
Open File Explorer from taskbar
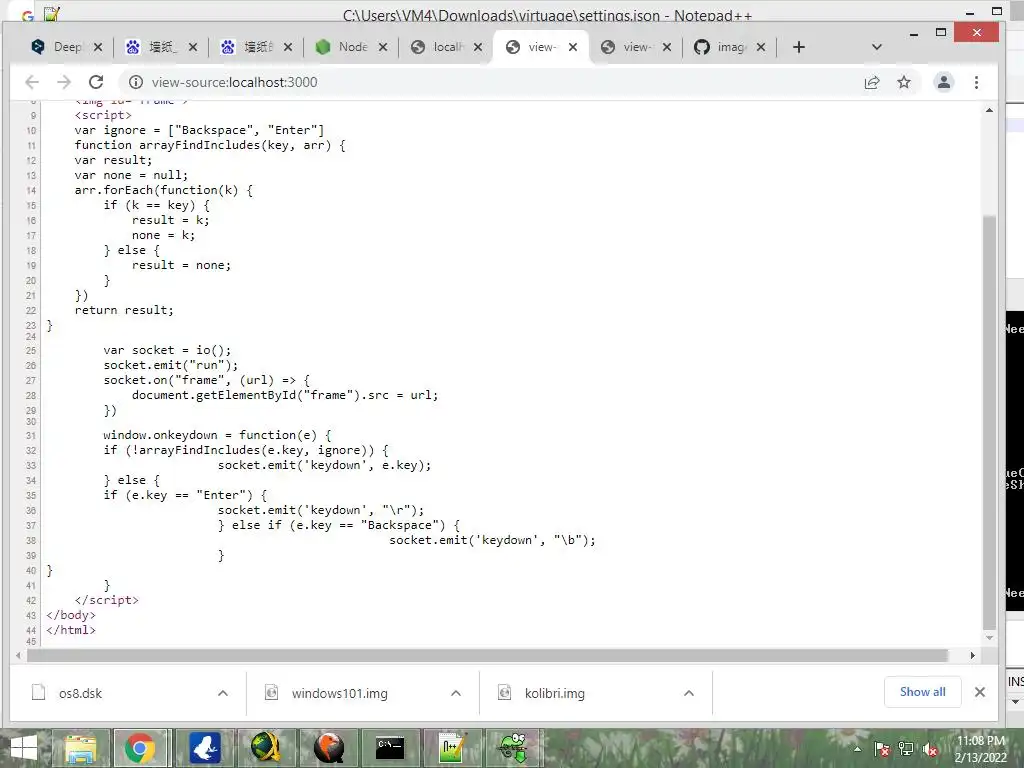point(81,748)
